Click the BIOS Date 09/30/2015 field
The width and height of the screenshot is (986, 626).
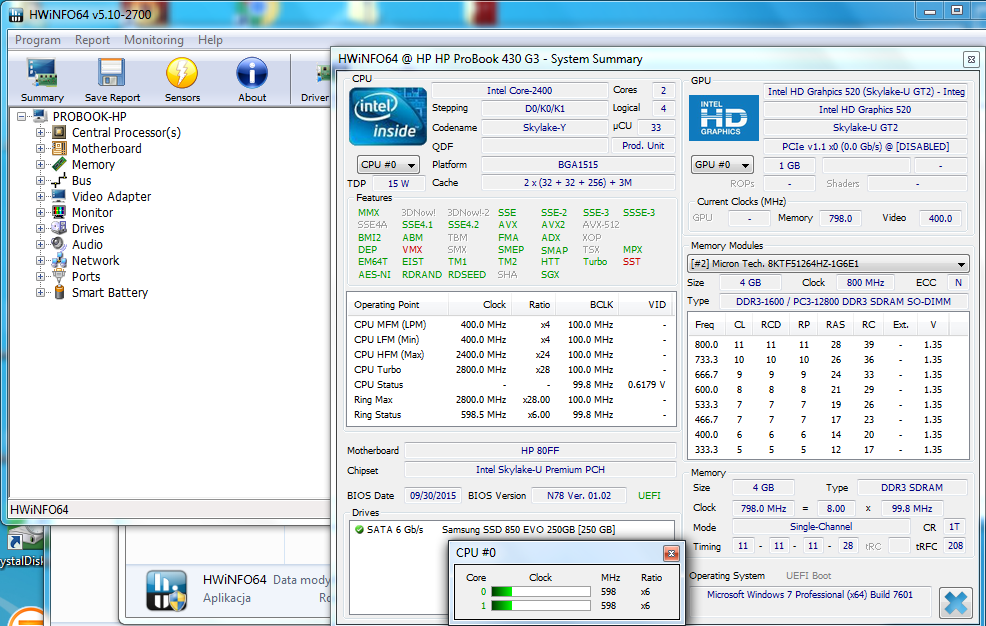pyautogui.click(x=433, y=495)
